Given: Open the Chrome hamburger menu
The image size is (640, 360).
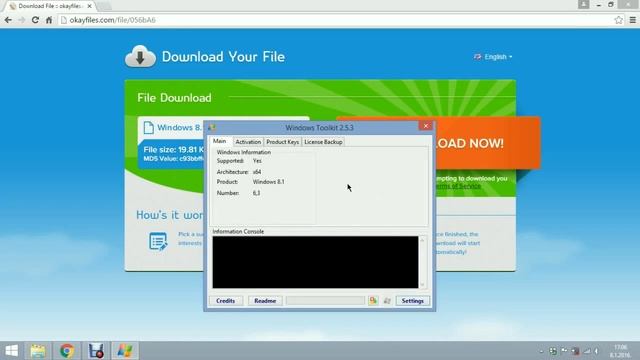Looking at the screenshot, I should (633, 20).
